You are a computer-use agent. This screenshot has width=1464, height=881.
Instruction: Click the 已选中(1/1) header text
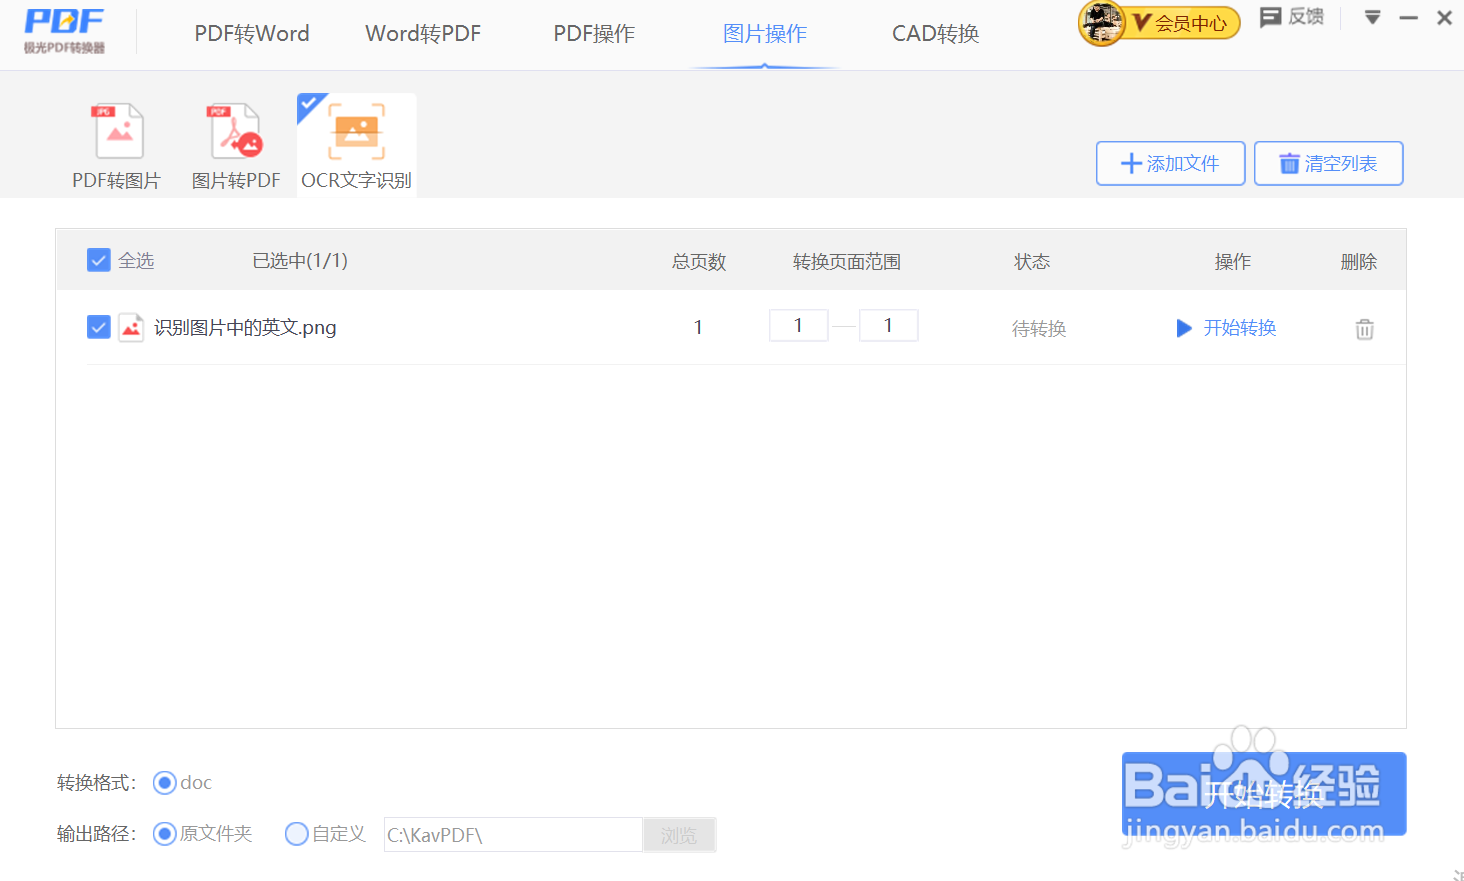(300, 261)
